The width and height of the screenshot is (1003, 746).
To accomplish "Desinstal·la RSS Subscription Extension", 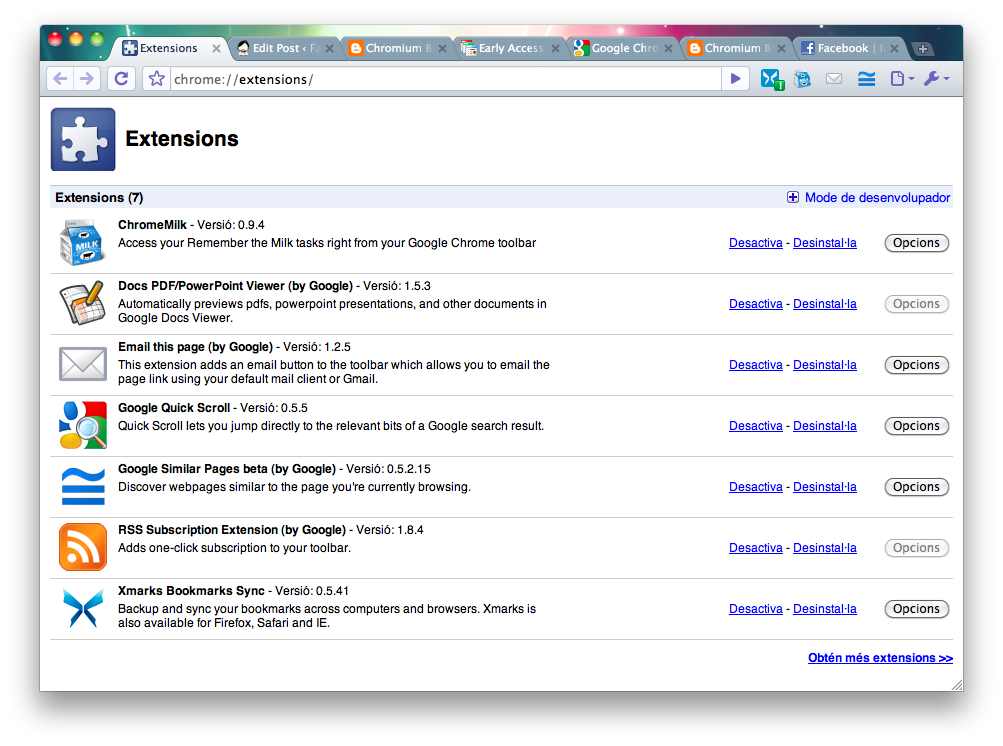I will (x=825, y=548).
